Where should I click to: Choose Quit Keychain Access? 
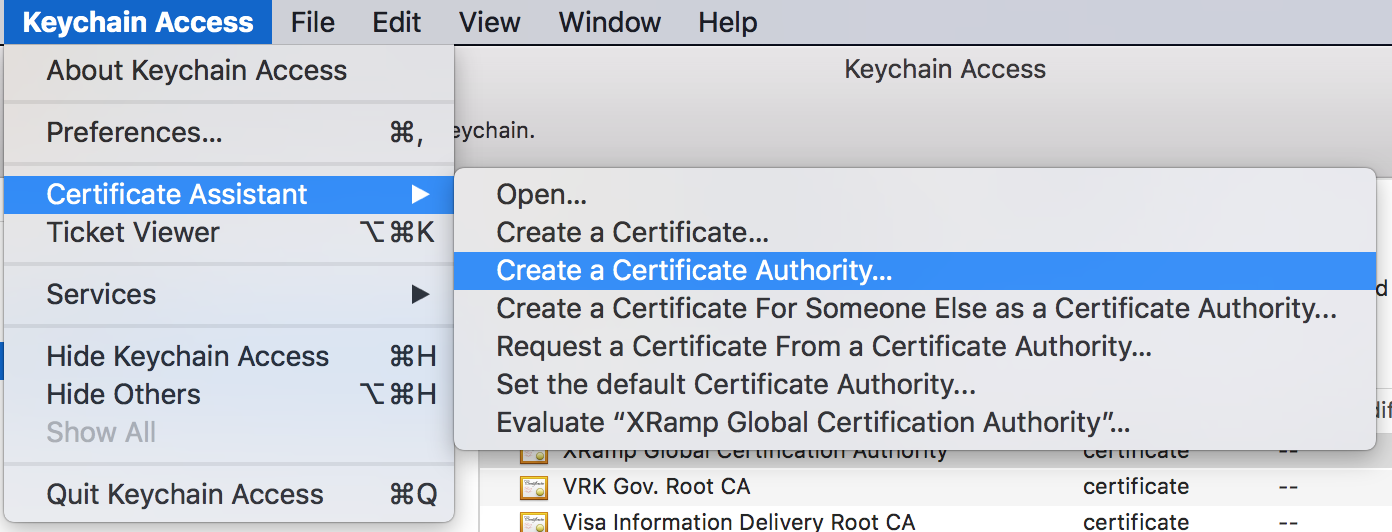229,495
